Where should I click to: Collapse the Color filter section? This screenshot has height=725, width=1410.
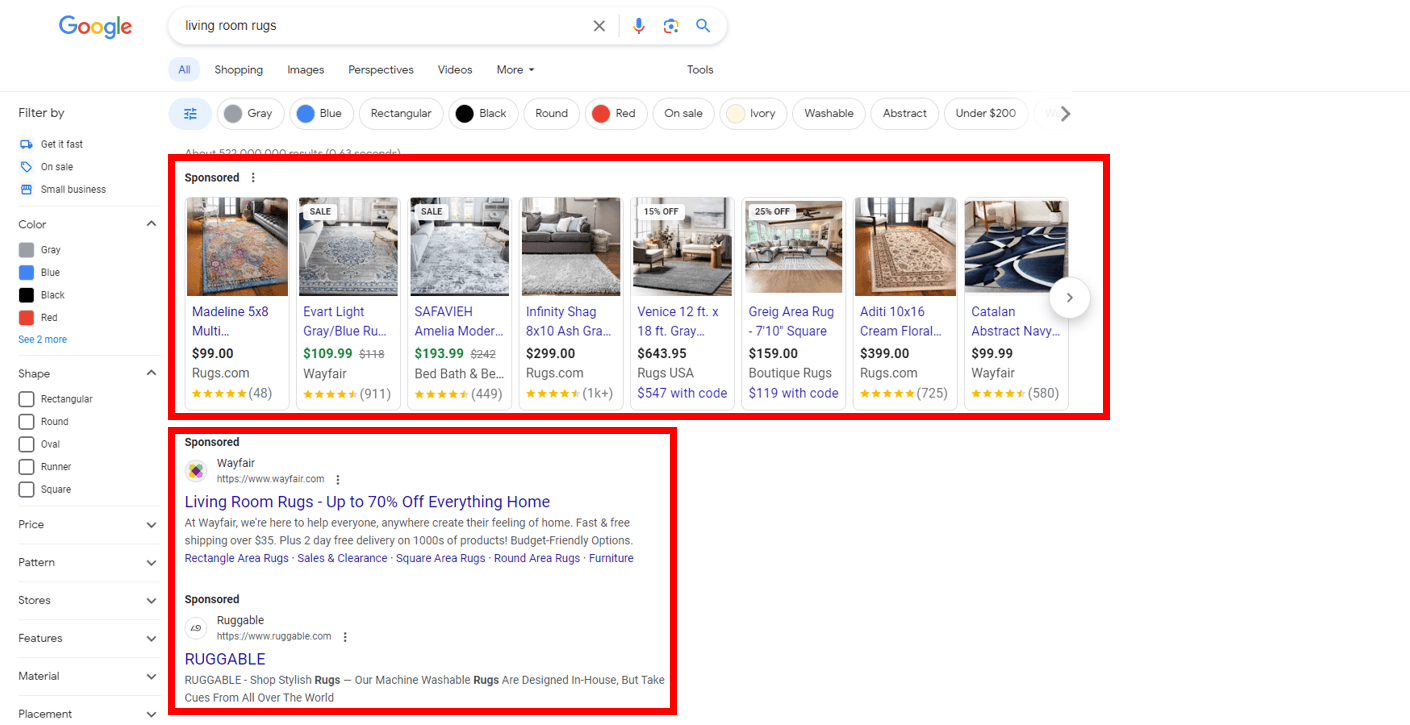[151, 224]
